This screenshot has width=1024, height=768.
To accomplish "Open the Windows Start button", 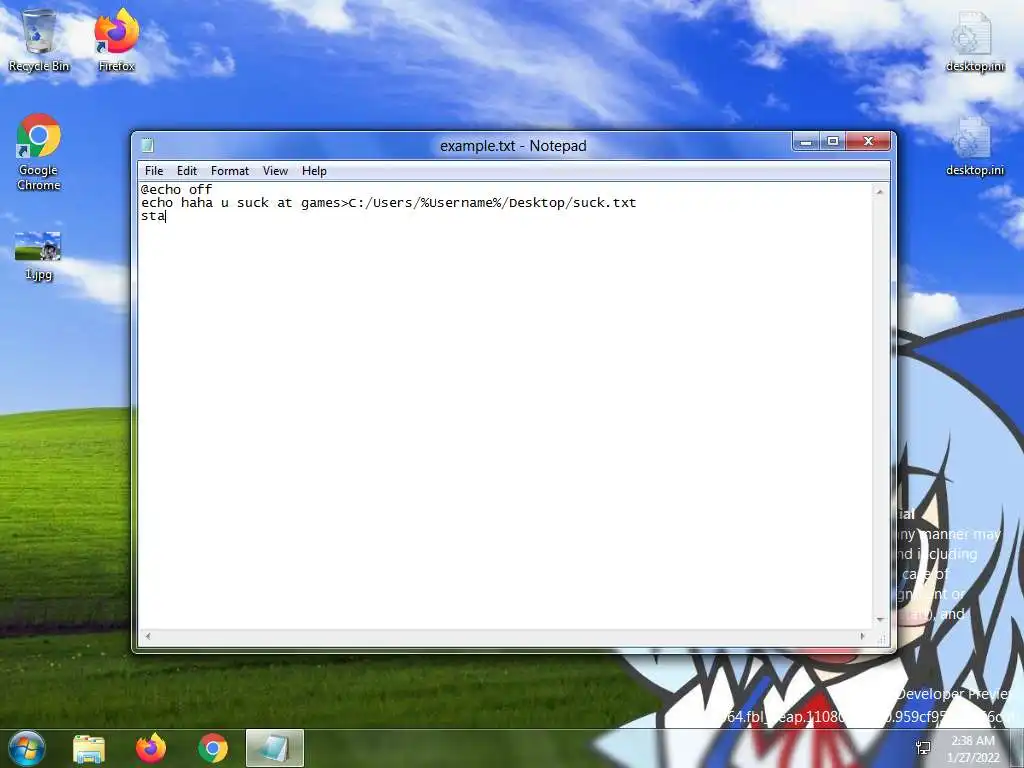I will pos(27,748).
